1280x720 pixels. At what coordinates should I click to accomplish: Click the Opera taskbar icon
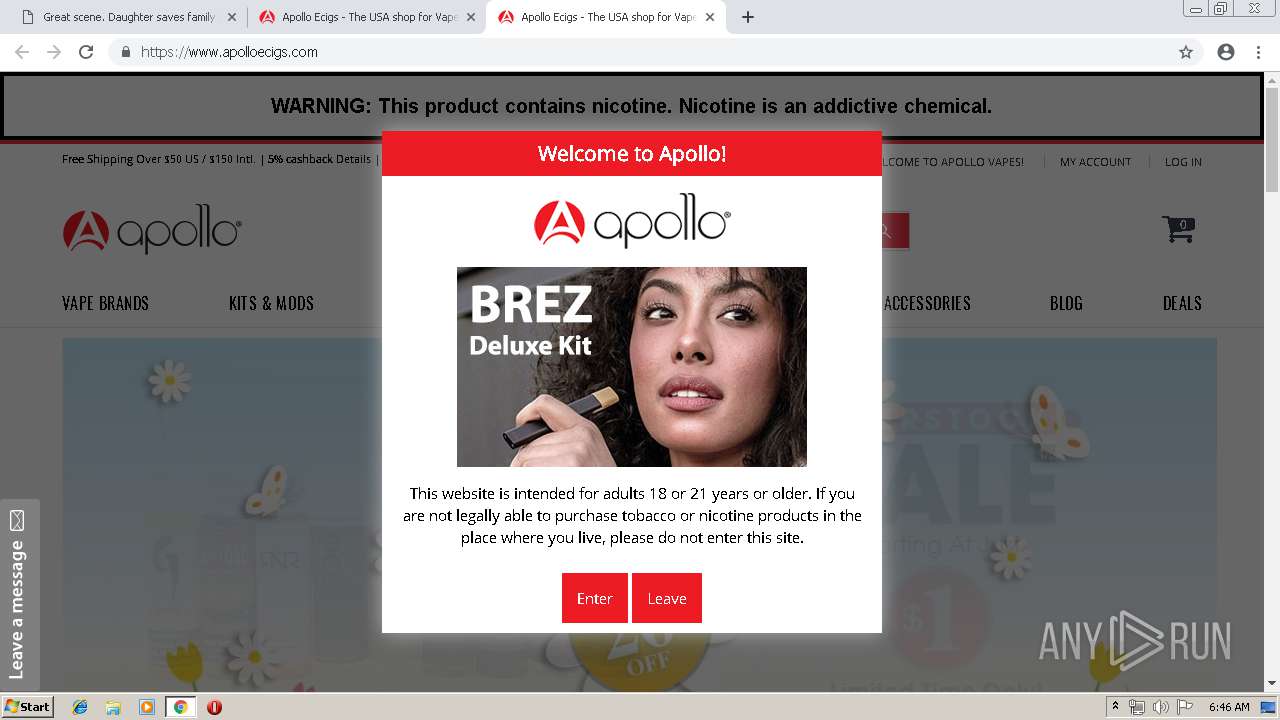(x=214, y=707)
